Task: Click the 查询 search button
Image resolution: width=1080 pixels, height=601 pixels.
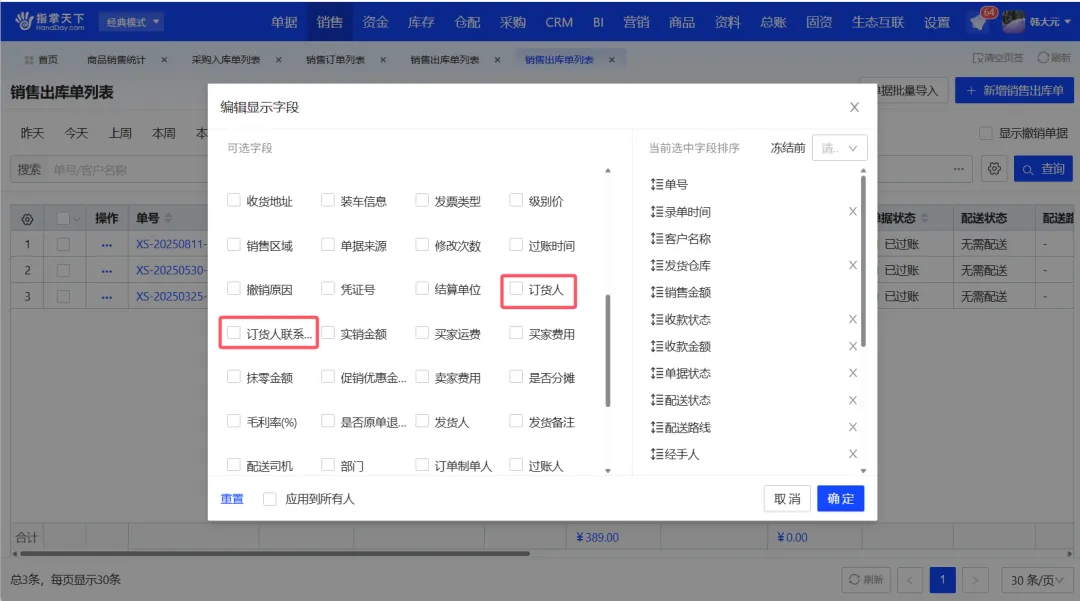Action: 1043,169
